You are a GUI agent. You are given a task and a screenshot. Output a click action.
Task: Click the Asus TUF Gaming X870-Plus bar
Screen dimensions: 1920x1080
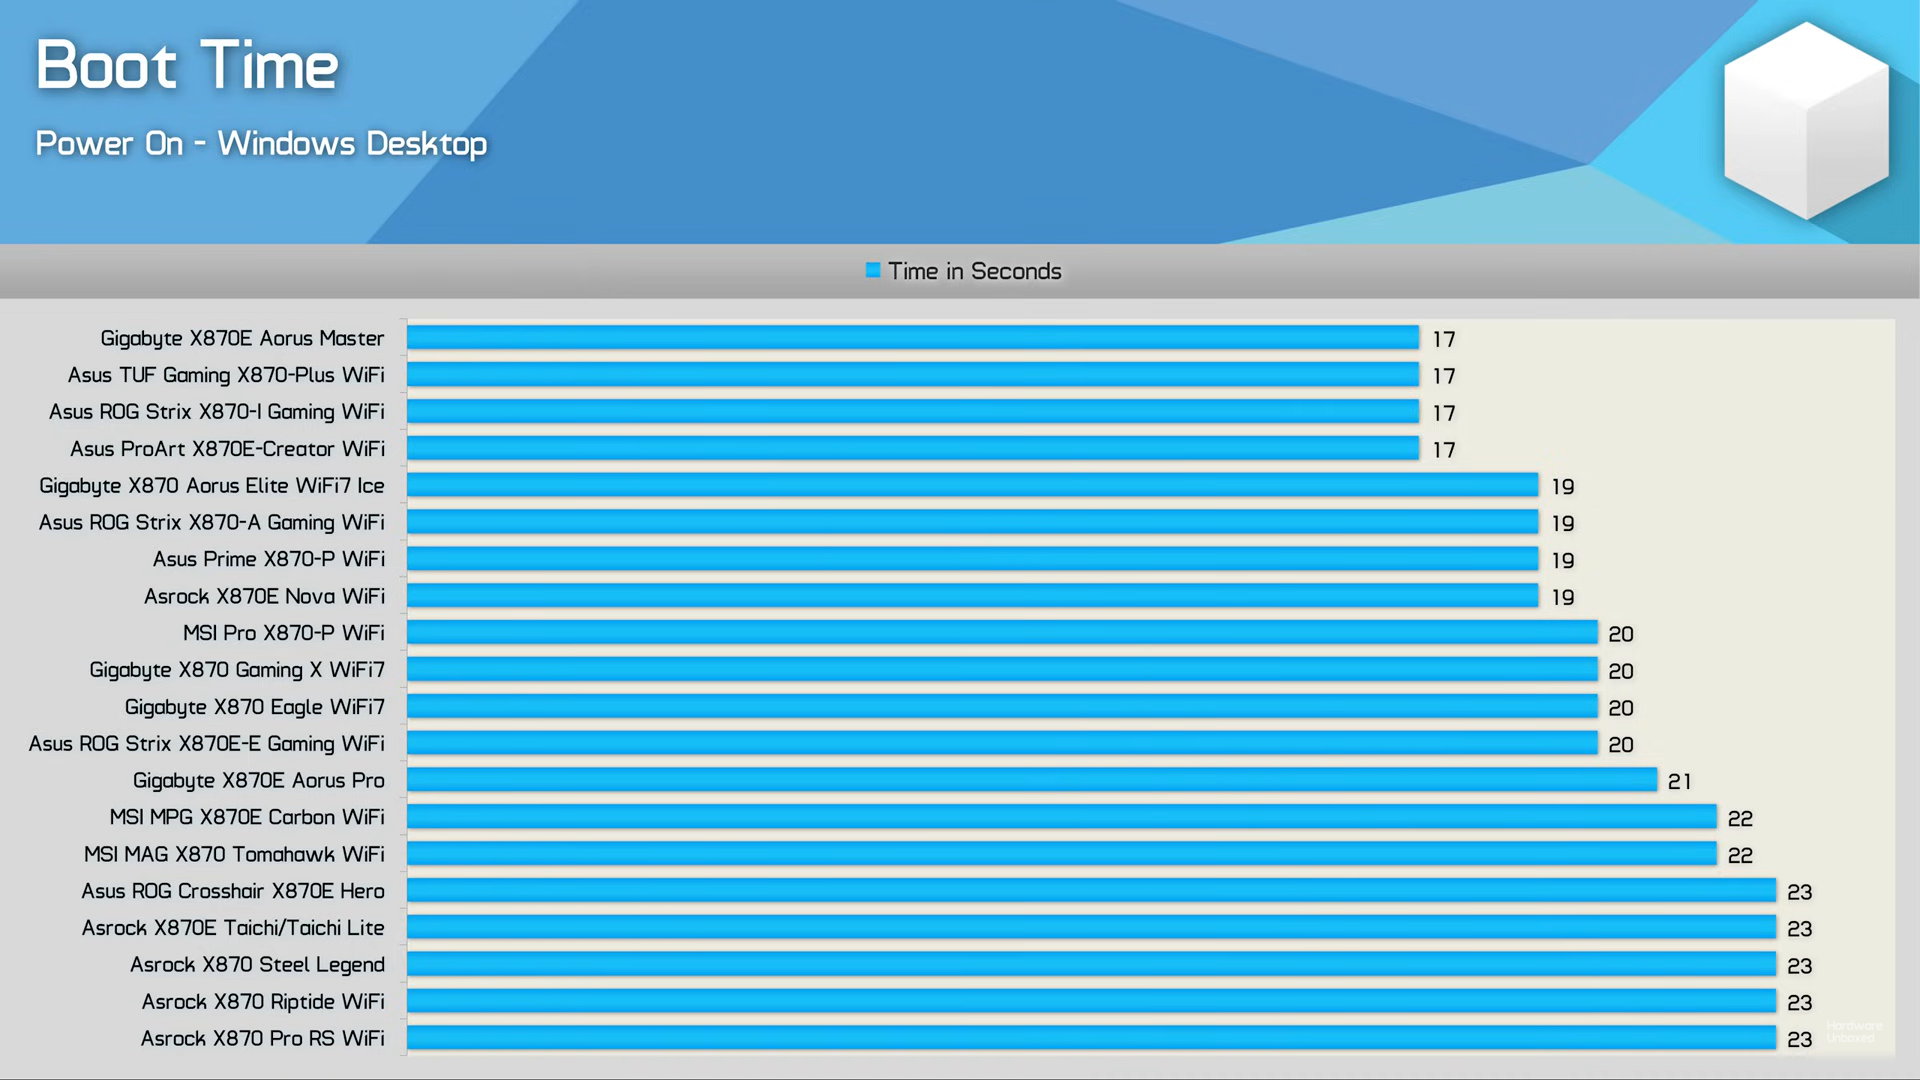click(913, 375)
